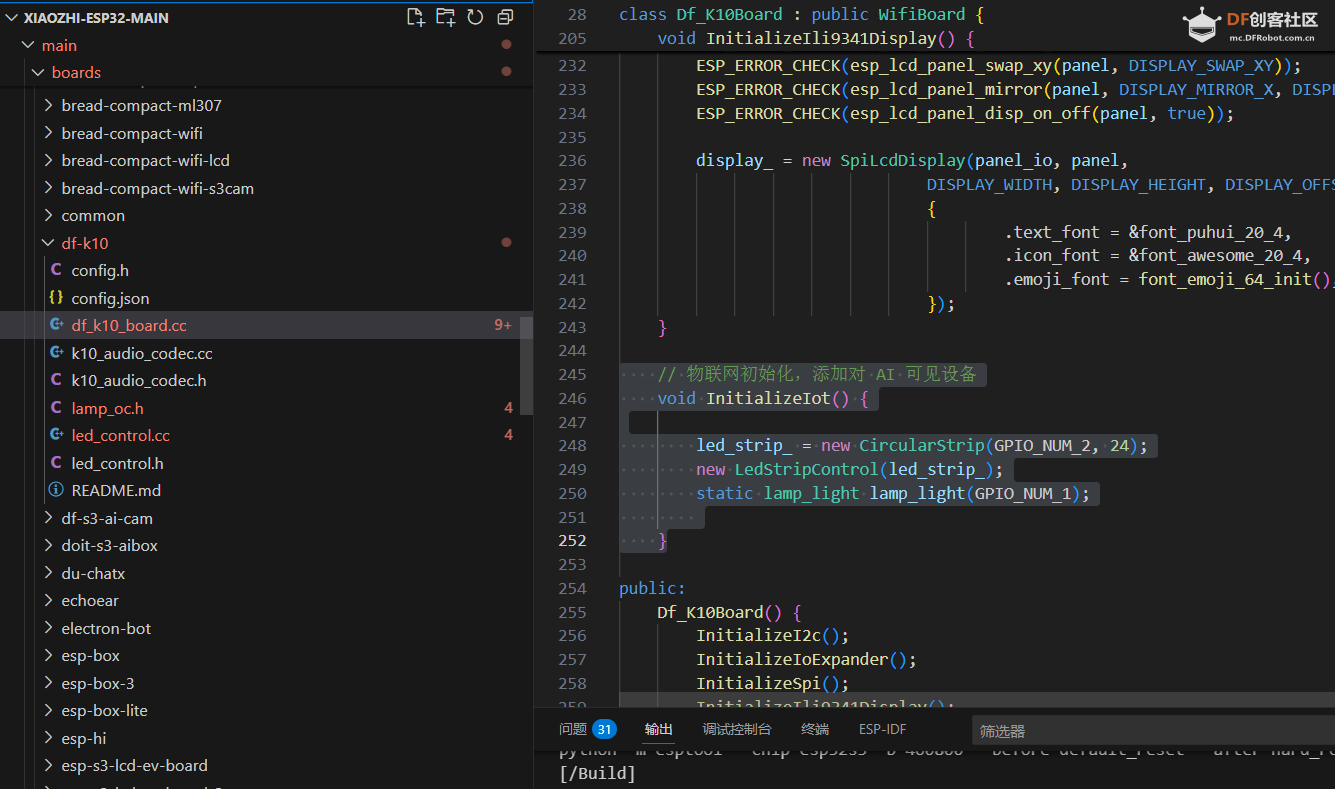This screenshot has height=789, width=1335.
Task: Switch to the 终端 terminal tab
Action: (815, 729)
